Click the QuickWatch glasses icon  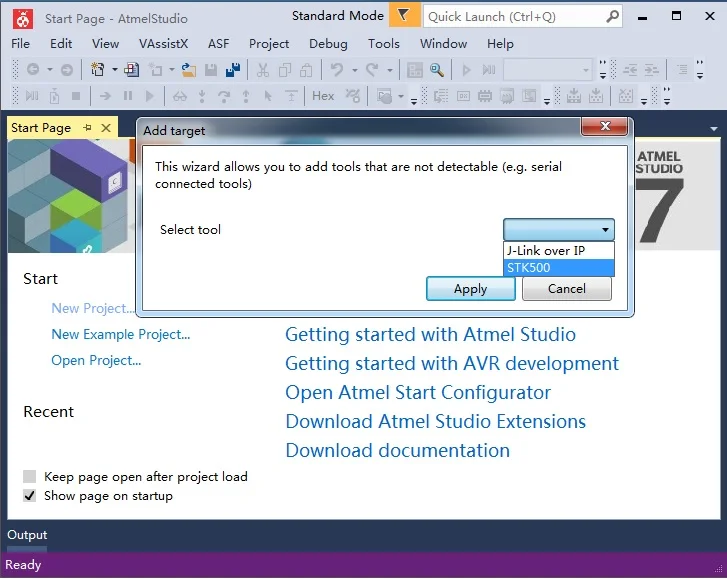click(180, 96)
